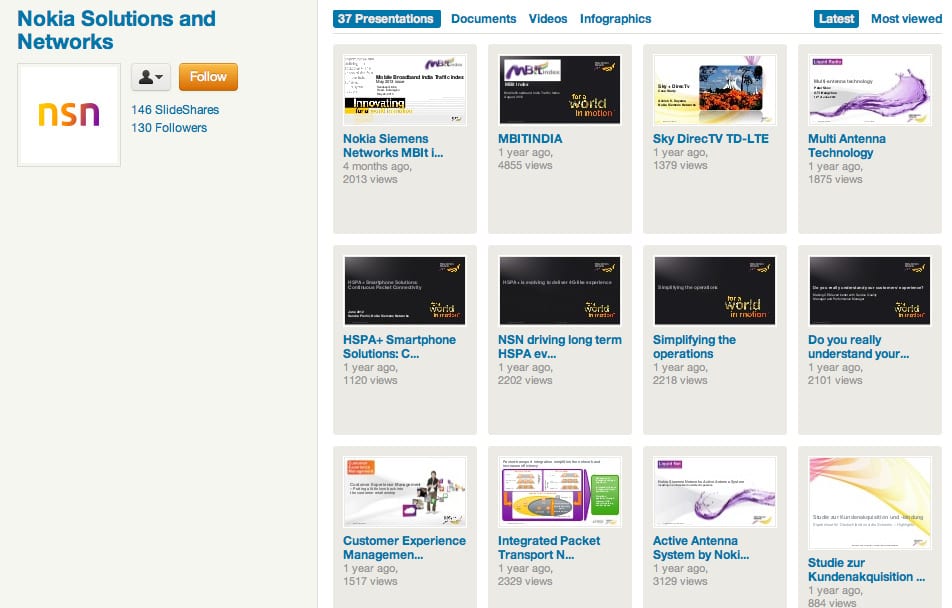Click the '1379 views' text under Sky DirecTV
The image size is (952, 608).
point(680,165)
